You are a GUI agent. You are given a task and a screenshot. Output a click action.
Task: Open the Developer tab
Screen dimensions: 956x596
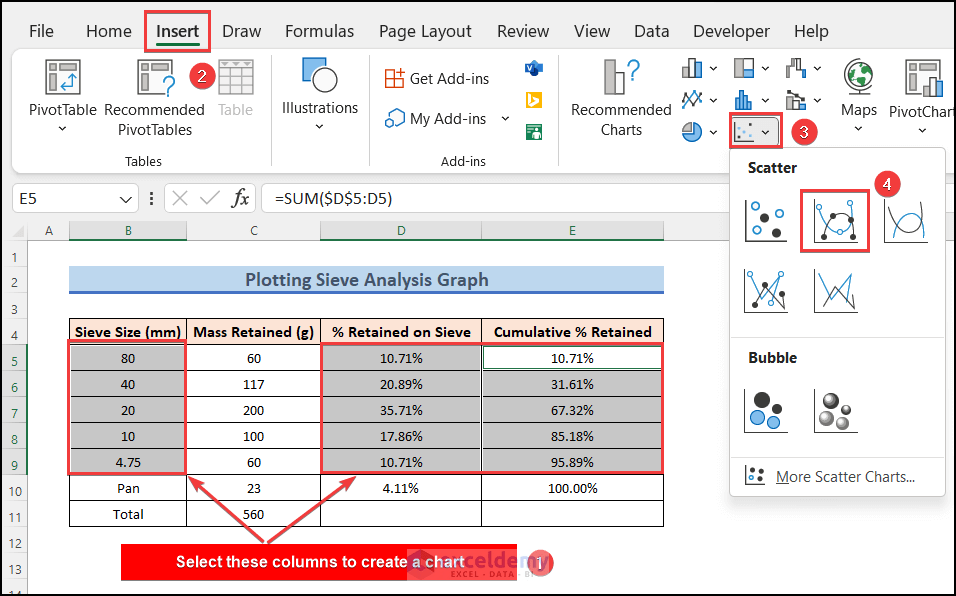click(731, 31)
